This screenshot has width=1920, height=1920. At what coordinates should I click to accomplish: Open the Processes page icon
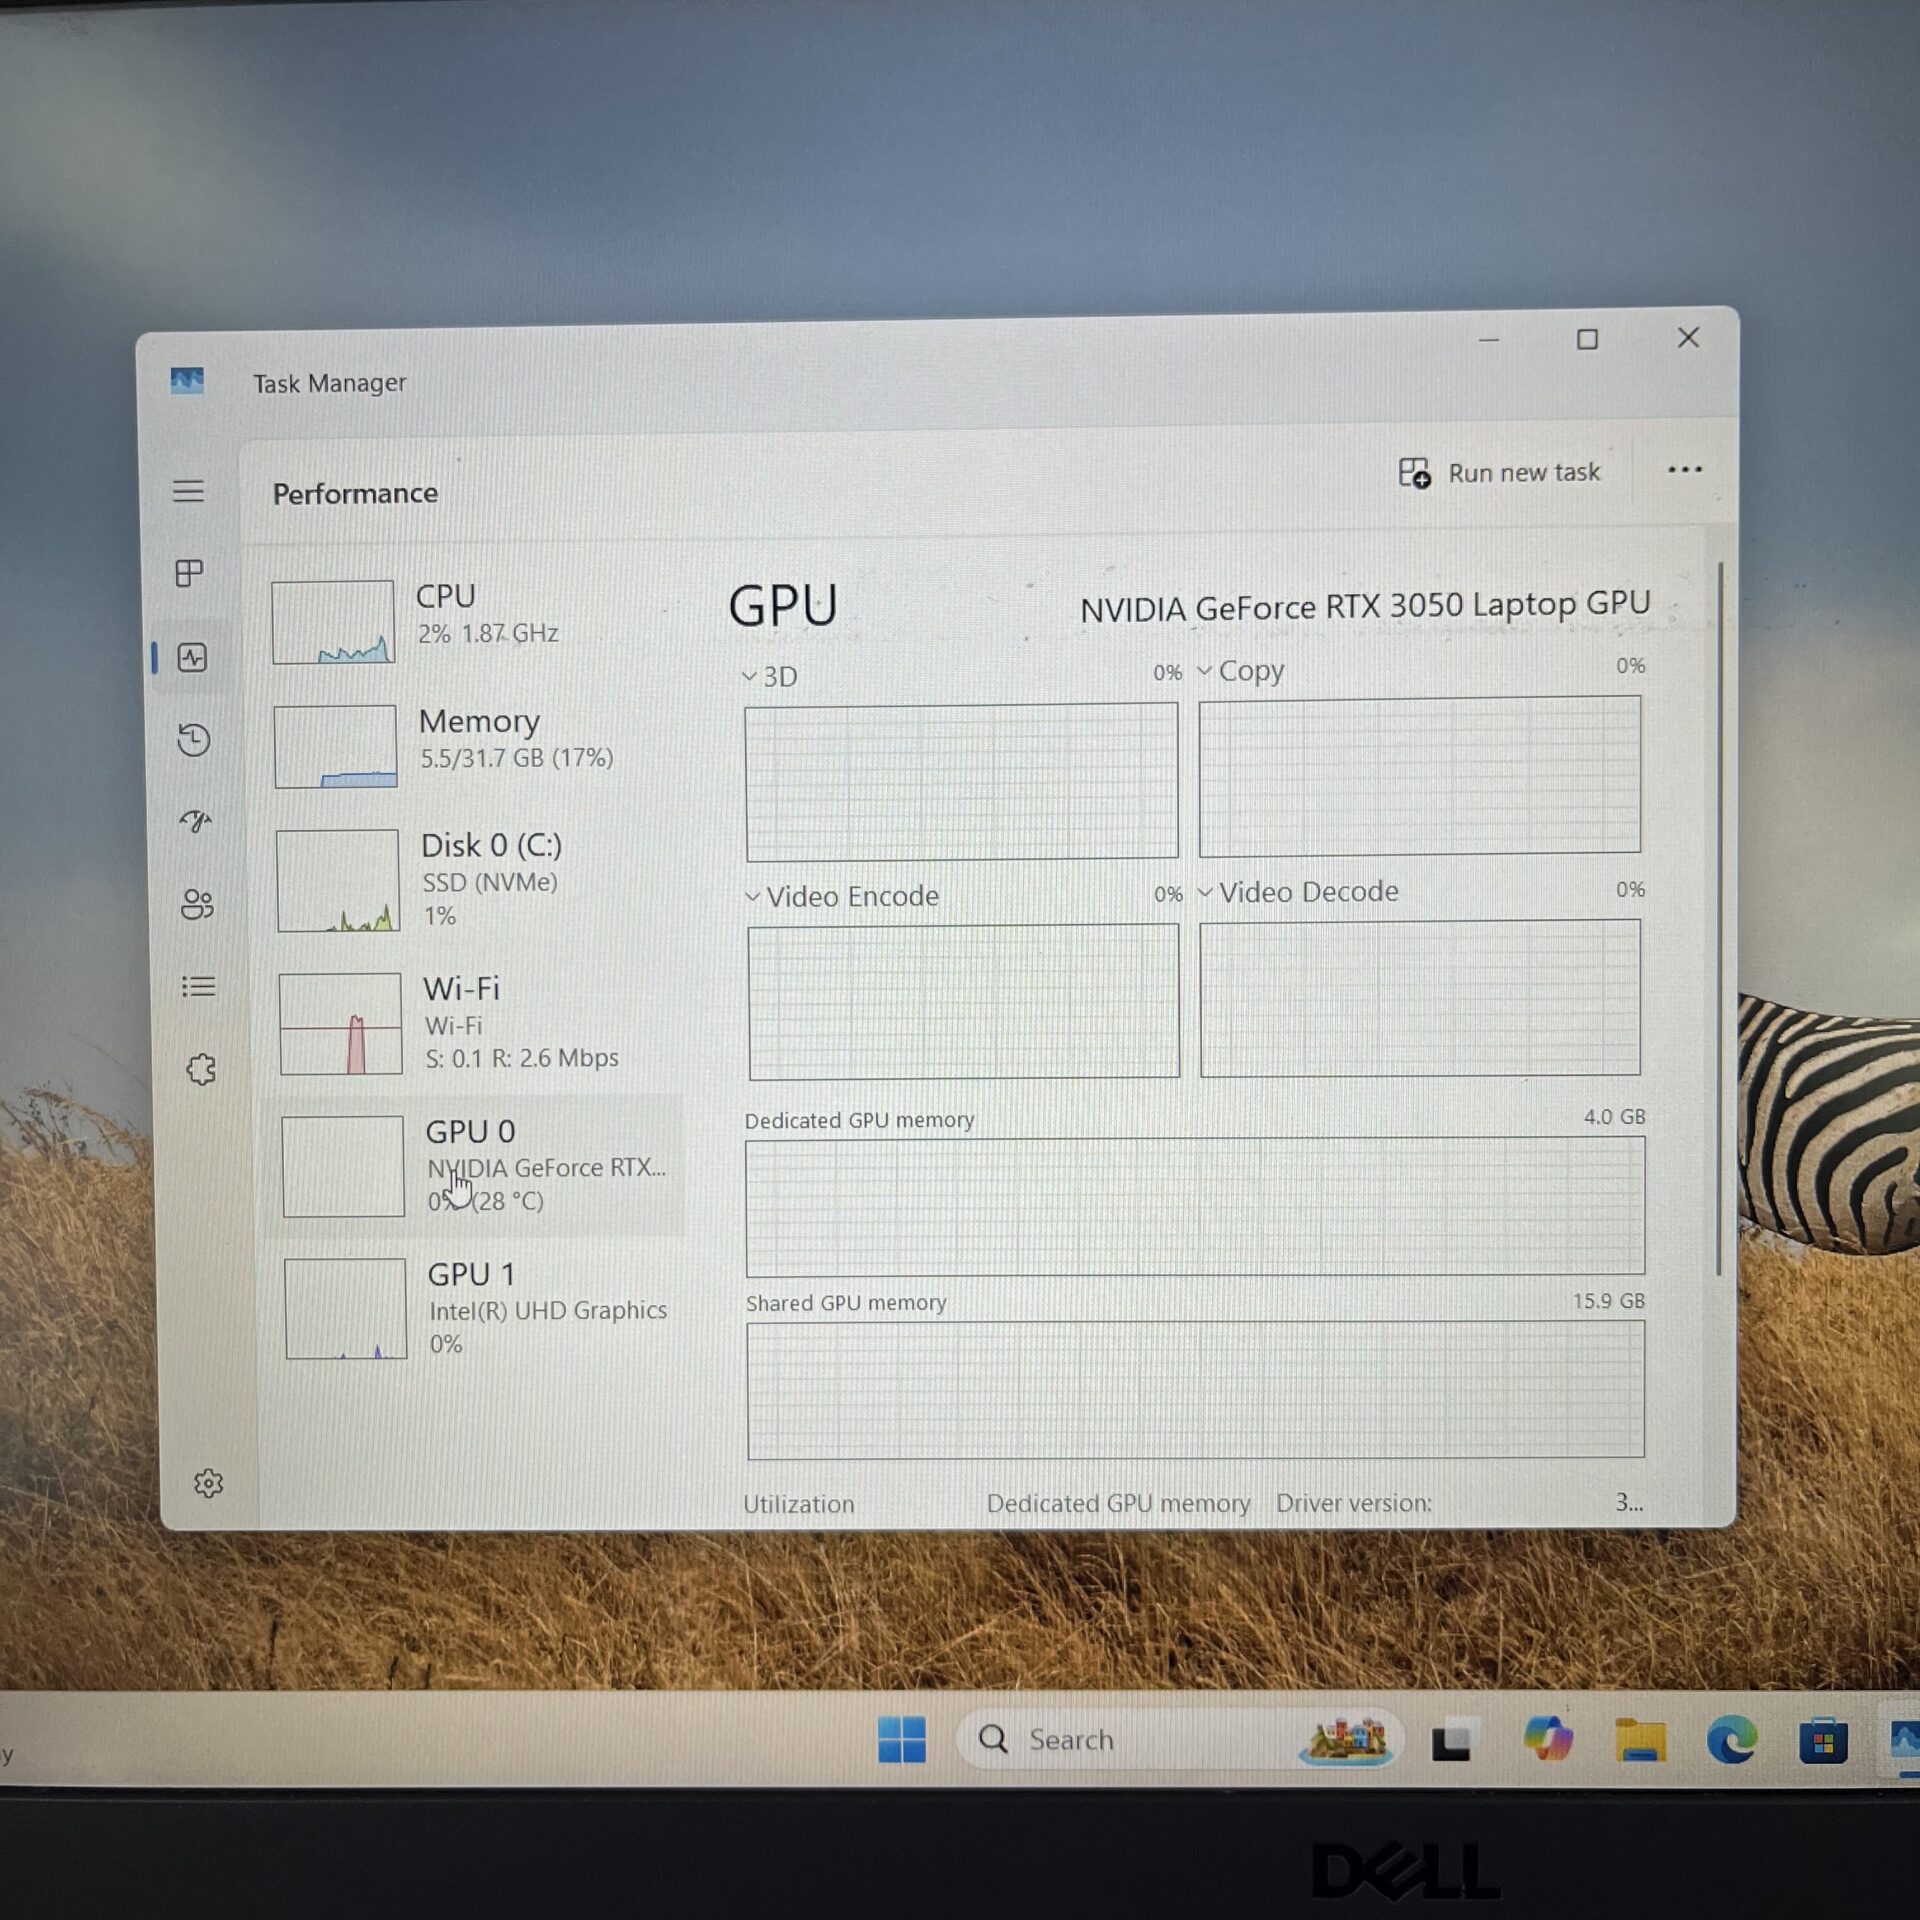coord(190,573)
